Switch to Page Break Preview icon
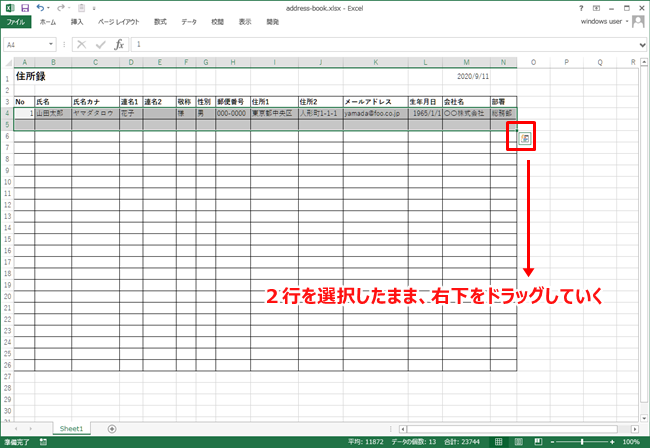Screen dimensions: 650x448 point(538,442)
